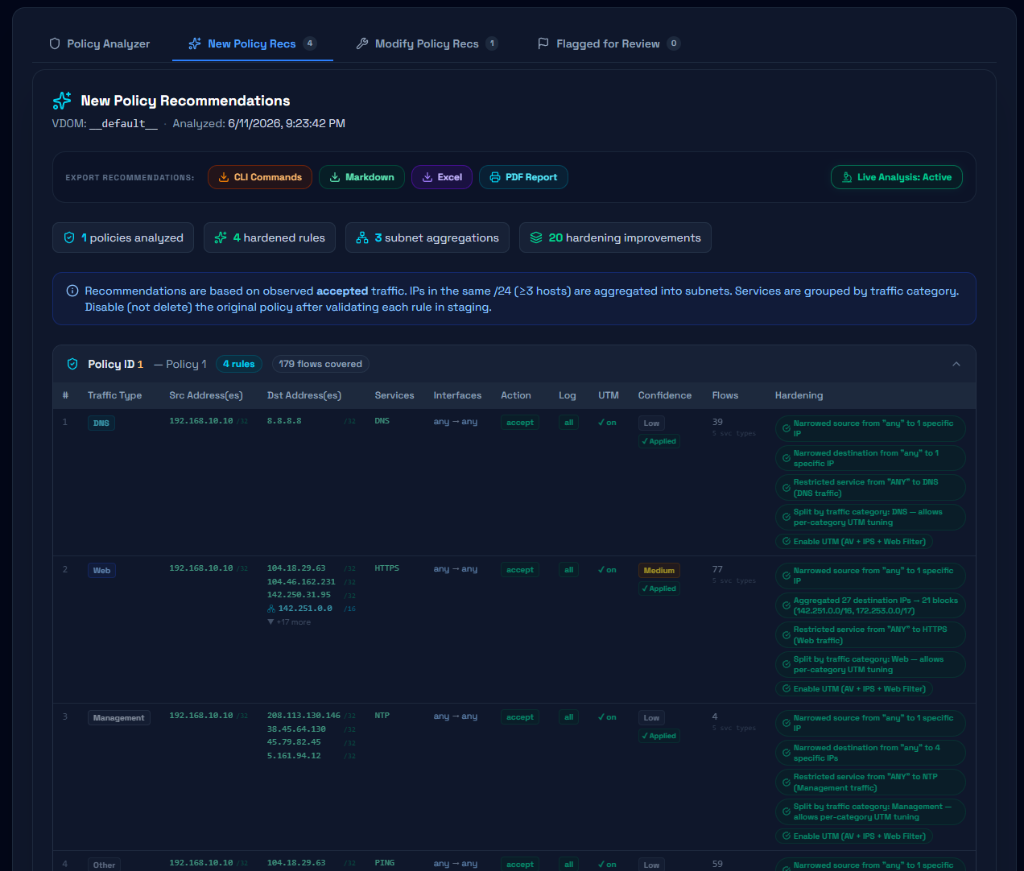Click 'Aggregated 27 destination IPs' hardening tag
This screenshot has width=1024, height=871.
871,605
